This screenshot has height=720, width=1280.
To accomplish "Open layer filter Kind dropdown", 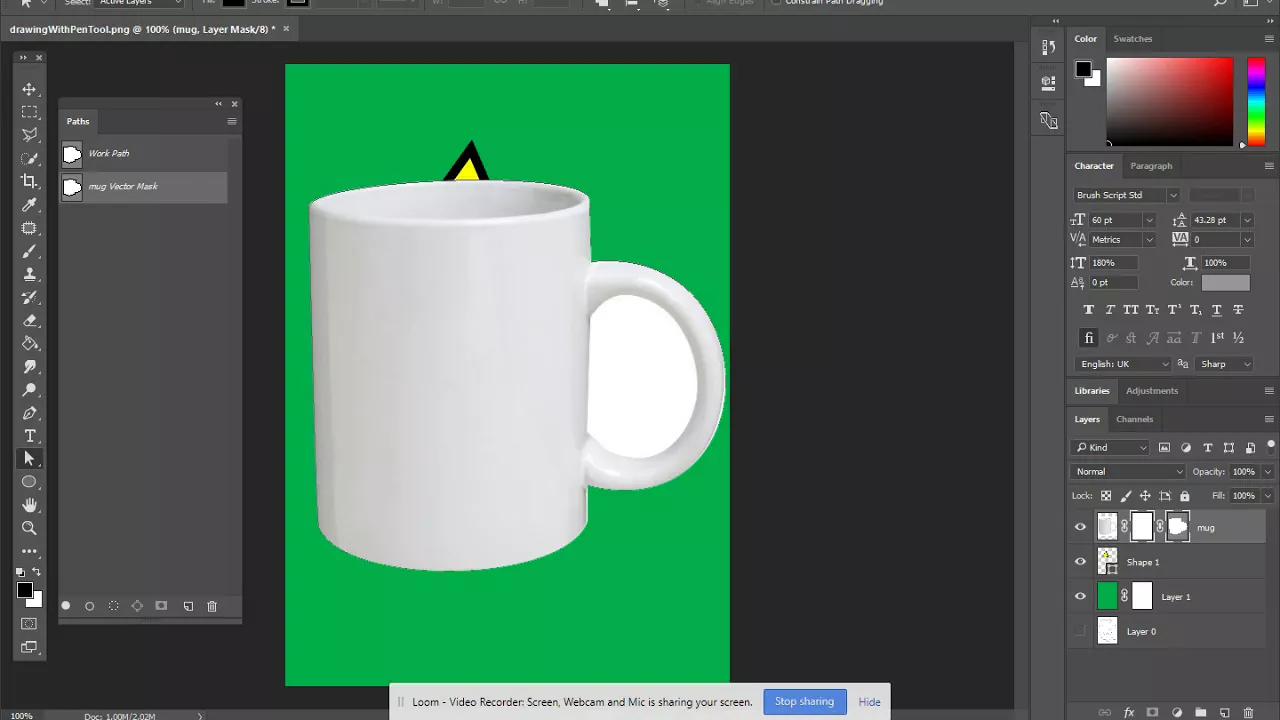I will (x=1111, y=447).
